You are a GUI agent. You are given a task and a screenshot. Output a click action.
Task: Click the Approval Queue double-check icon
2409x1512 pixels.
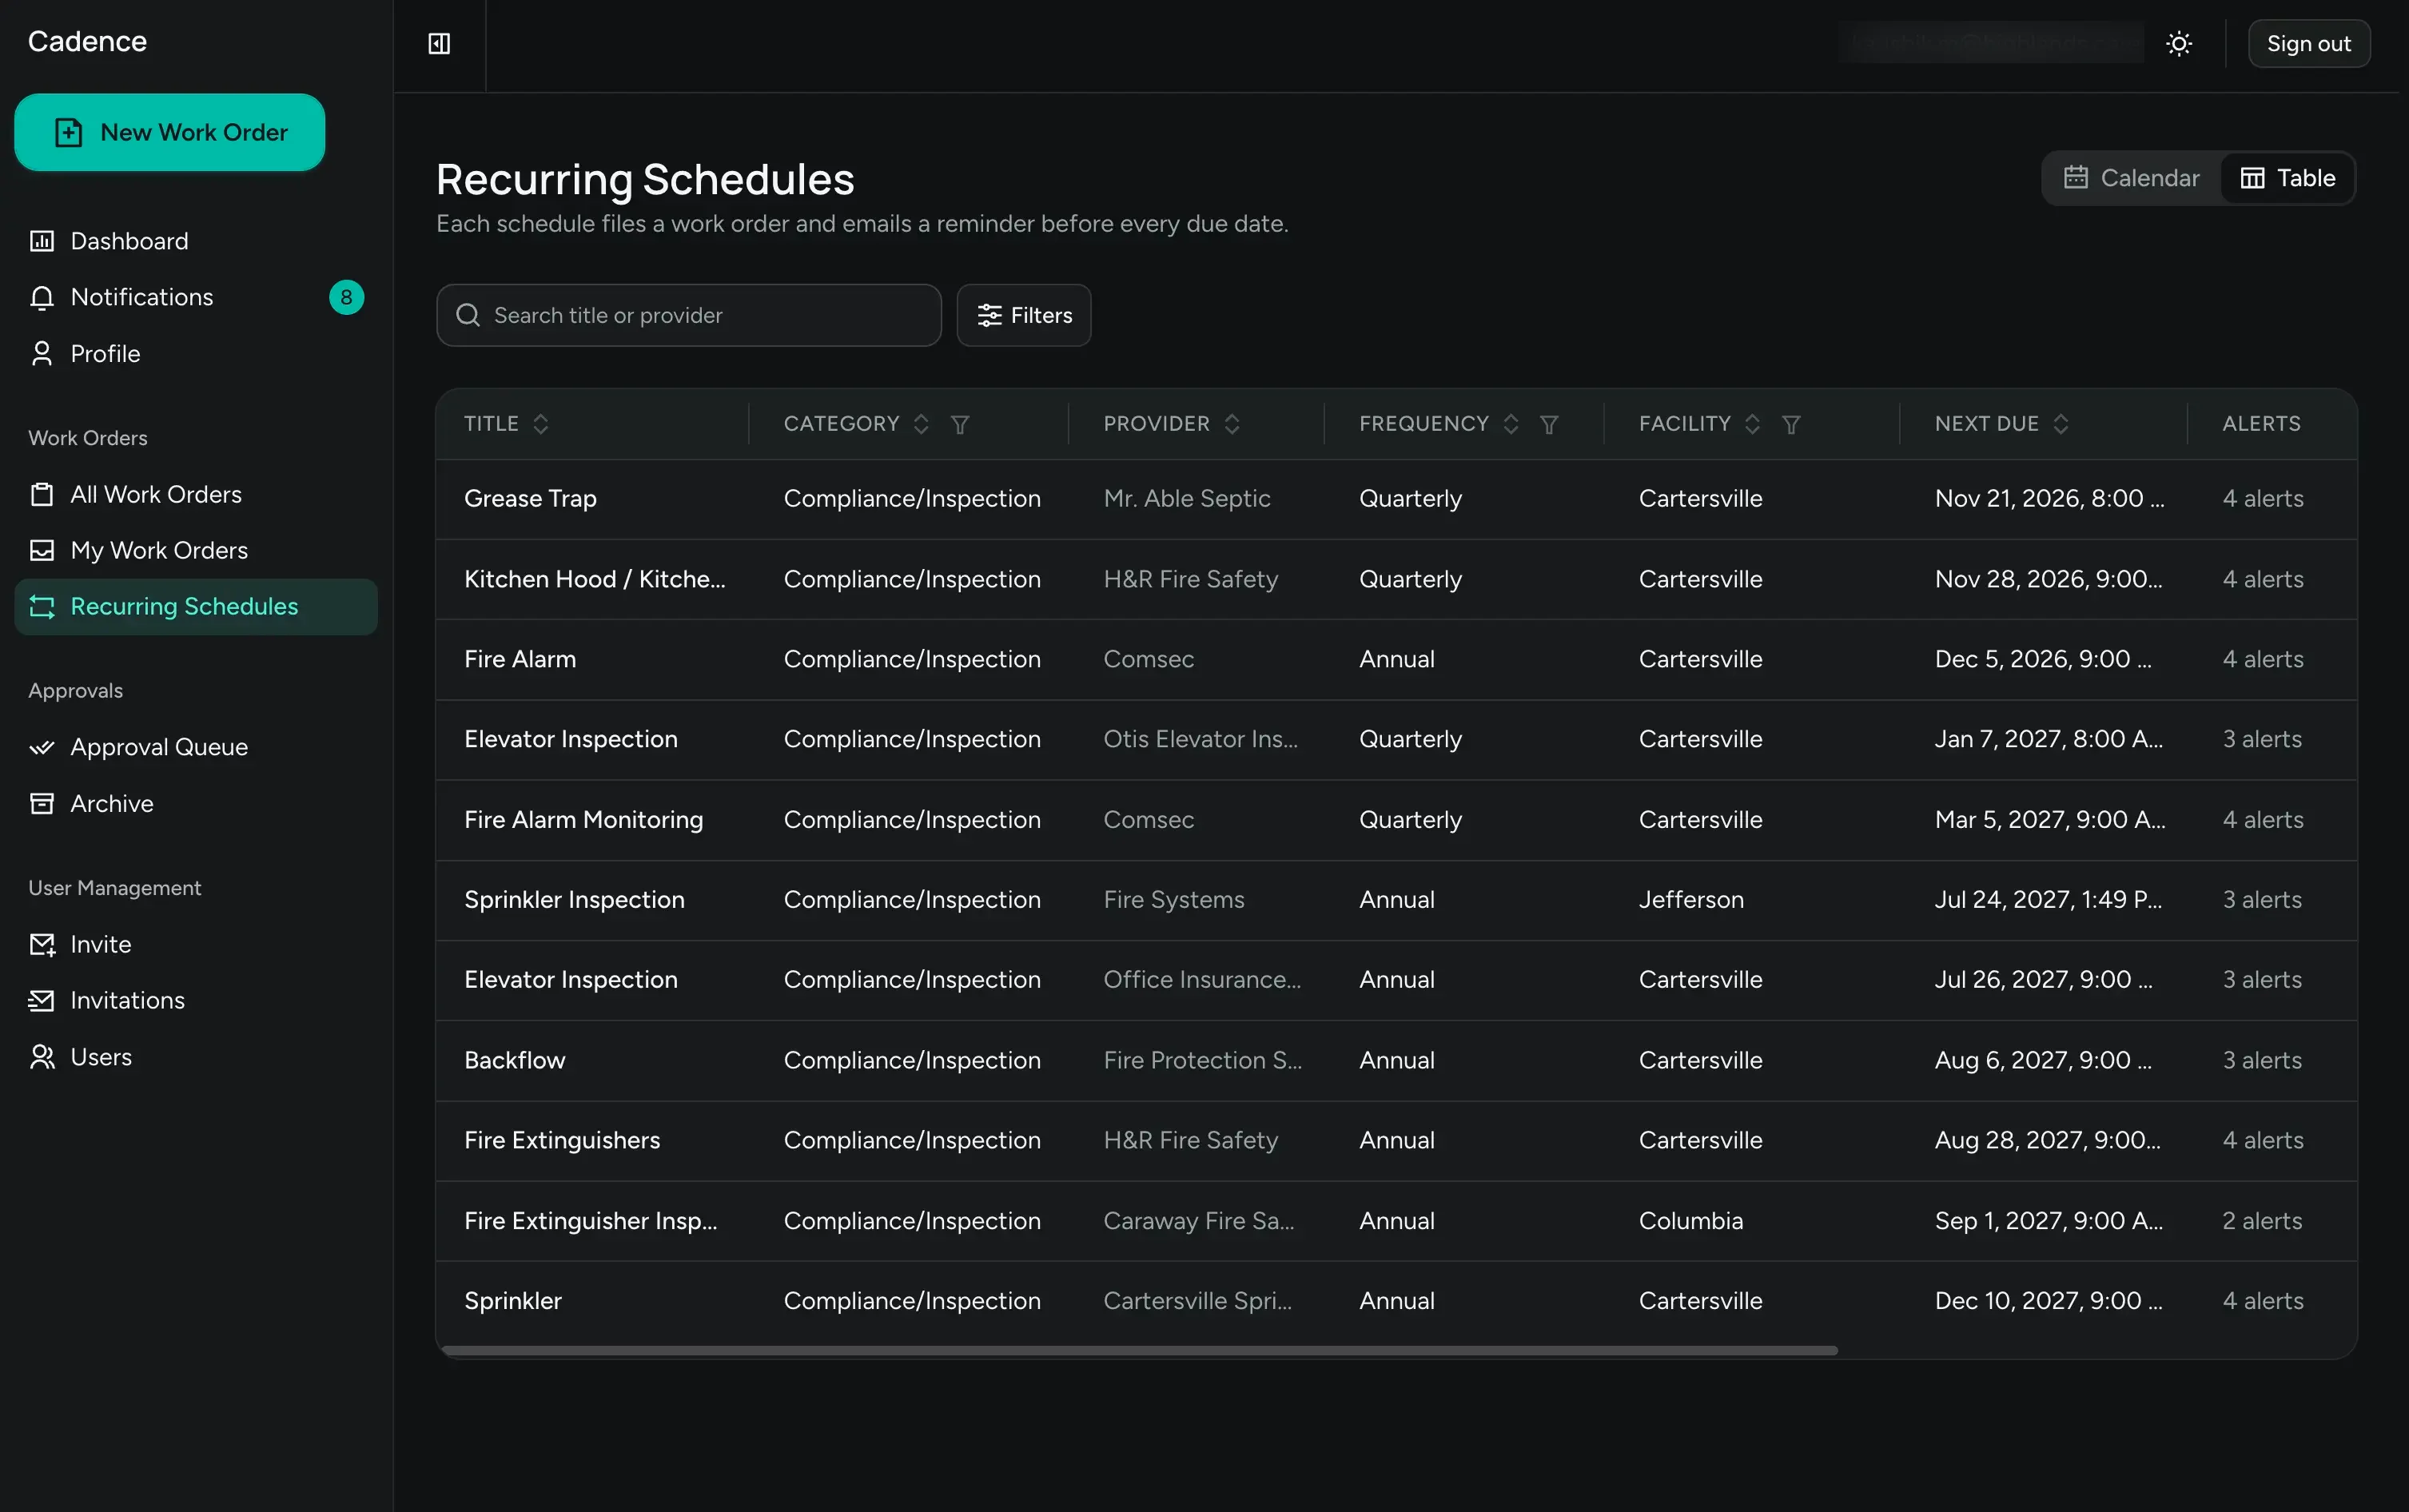tap(42, 747)
